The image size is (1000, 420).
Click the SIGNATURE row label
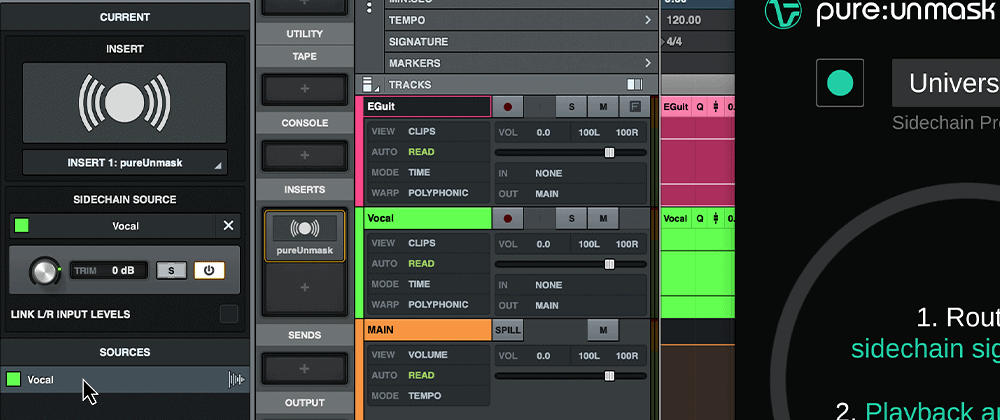tap(418, 41)
